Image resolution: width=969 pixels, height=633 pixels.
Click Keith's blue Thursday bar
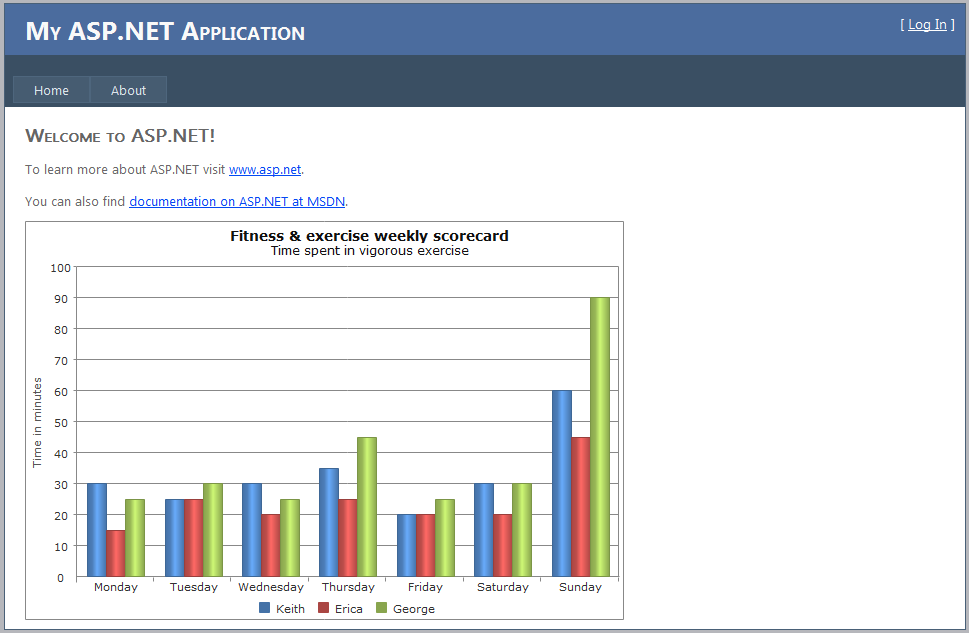coord(328,522)
